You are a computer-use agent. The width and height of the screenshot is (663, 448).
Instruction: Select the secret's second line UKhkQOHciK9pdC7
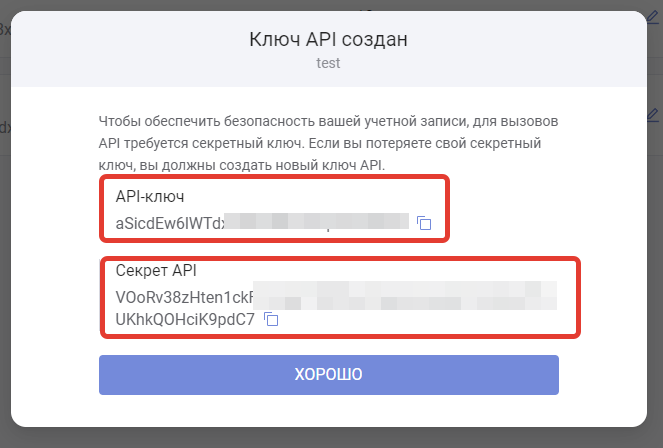pos(185,320)
